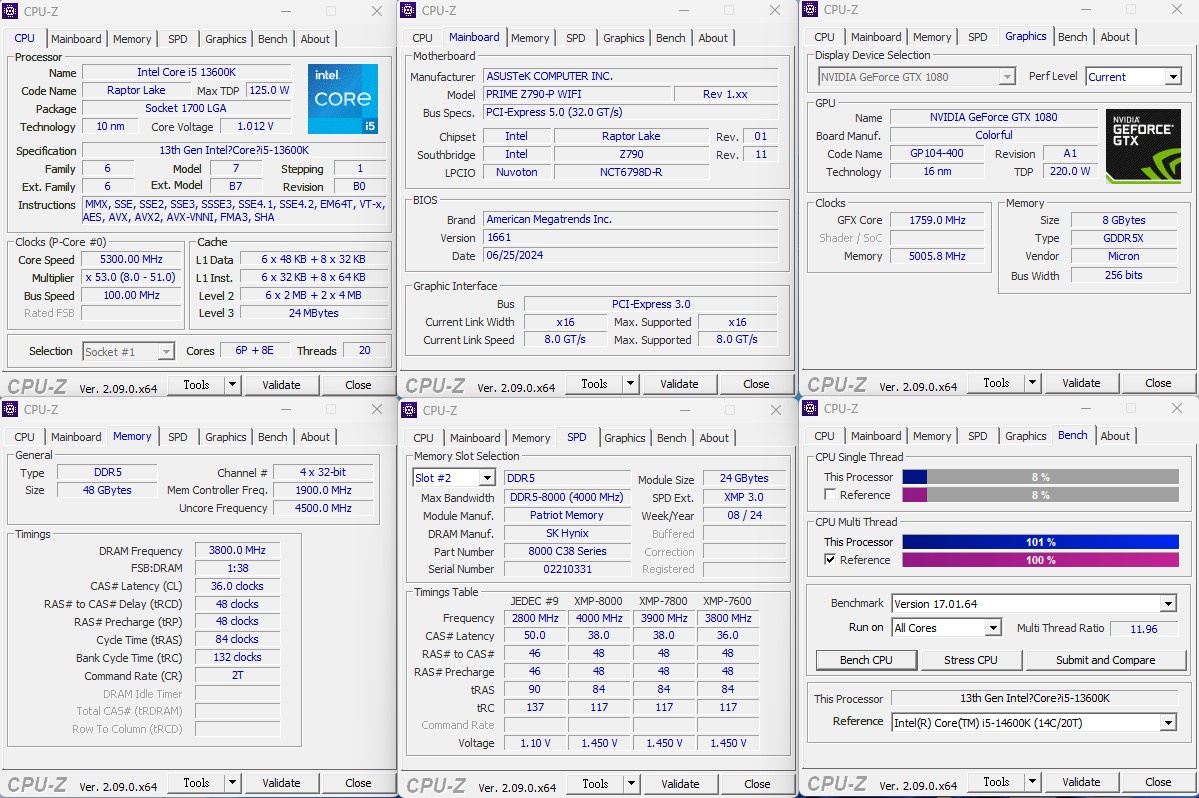Click the Bench CPU button
1199x798 pixels.
866,660
